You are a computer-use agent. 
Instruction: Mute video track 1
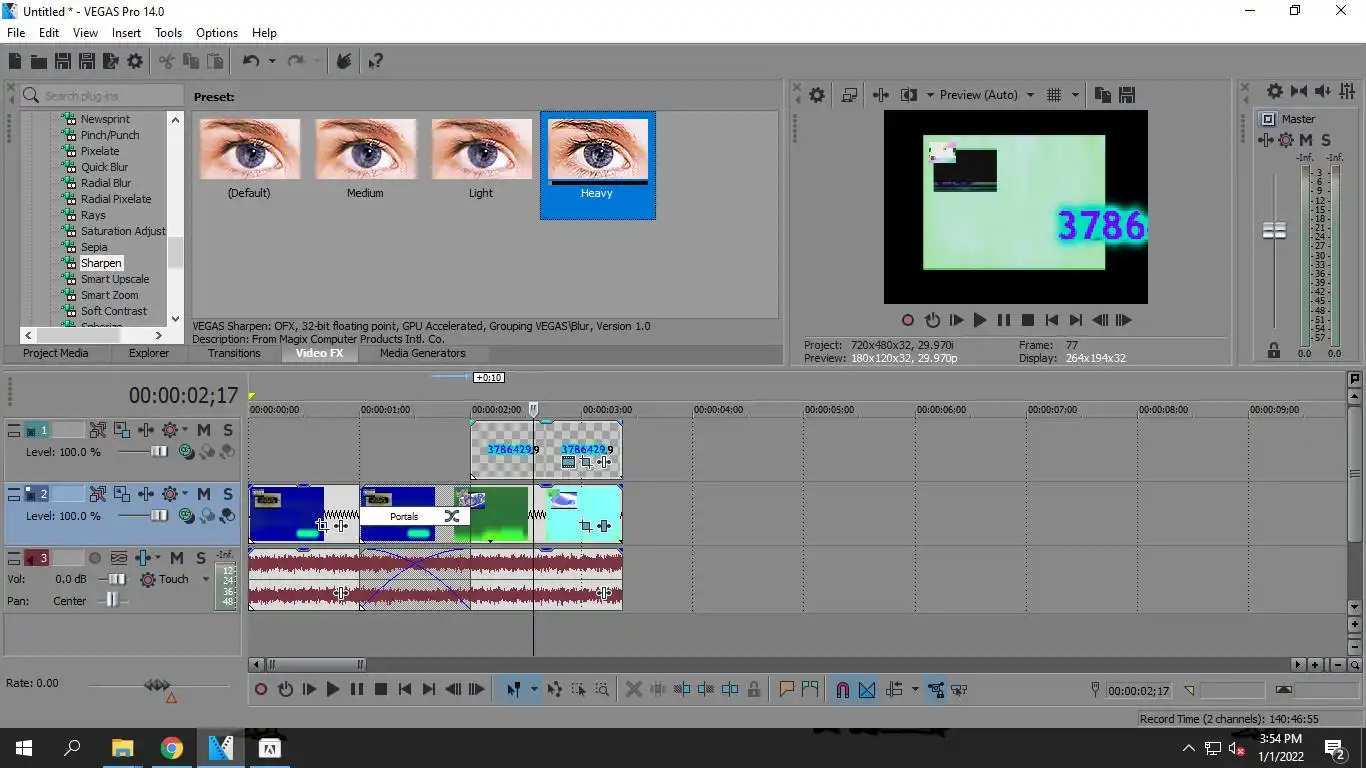click(204, 430)
